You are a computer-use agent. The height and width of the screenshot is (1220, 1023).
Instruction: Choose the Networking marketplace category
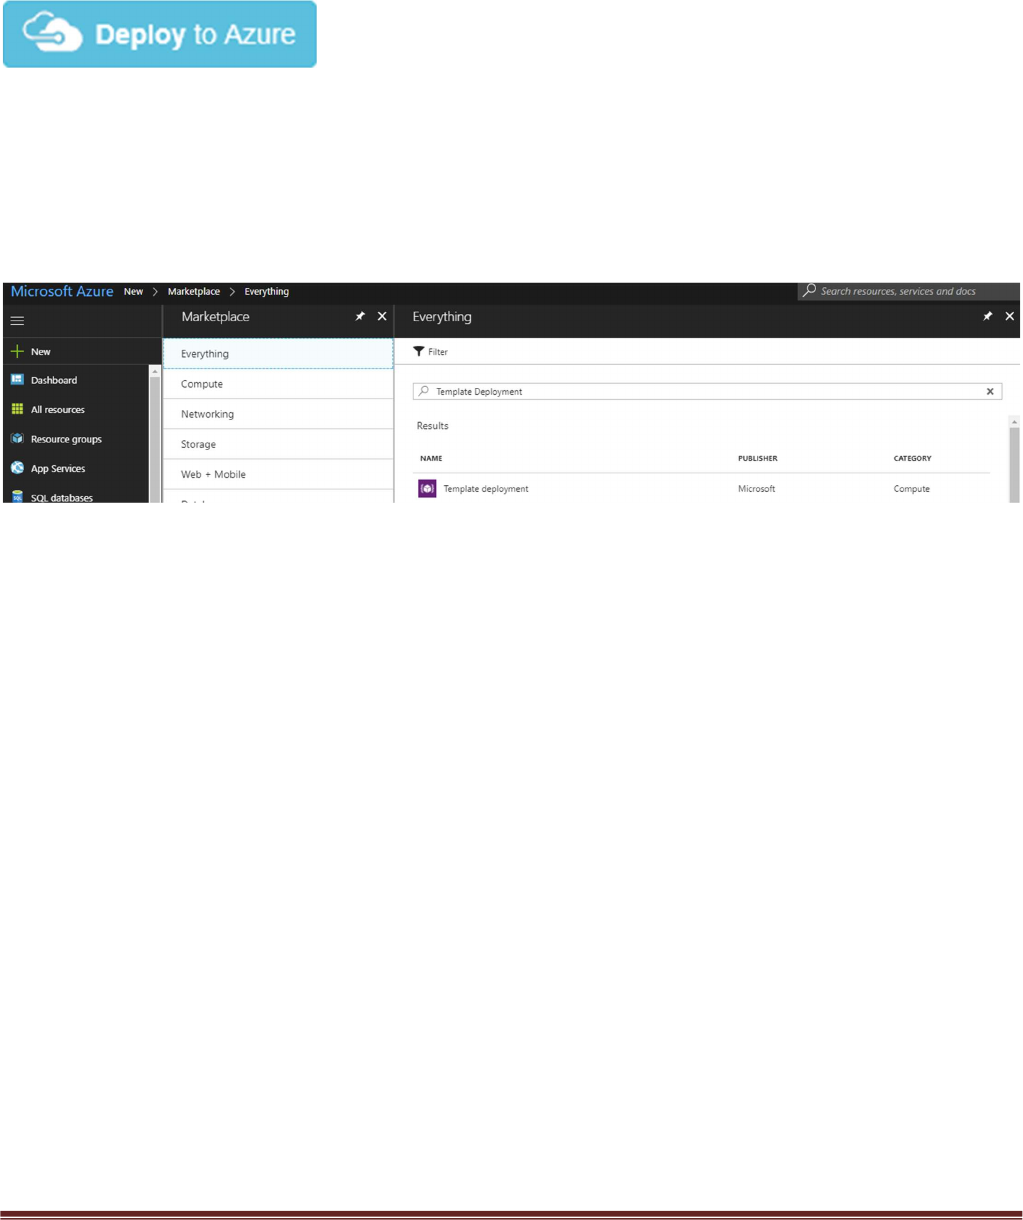click(278, 414)
